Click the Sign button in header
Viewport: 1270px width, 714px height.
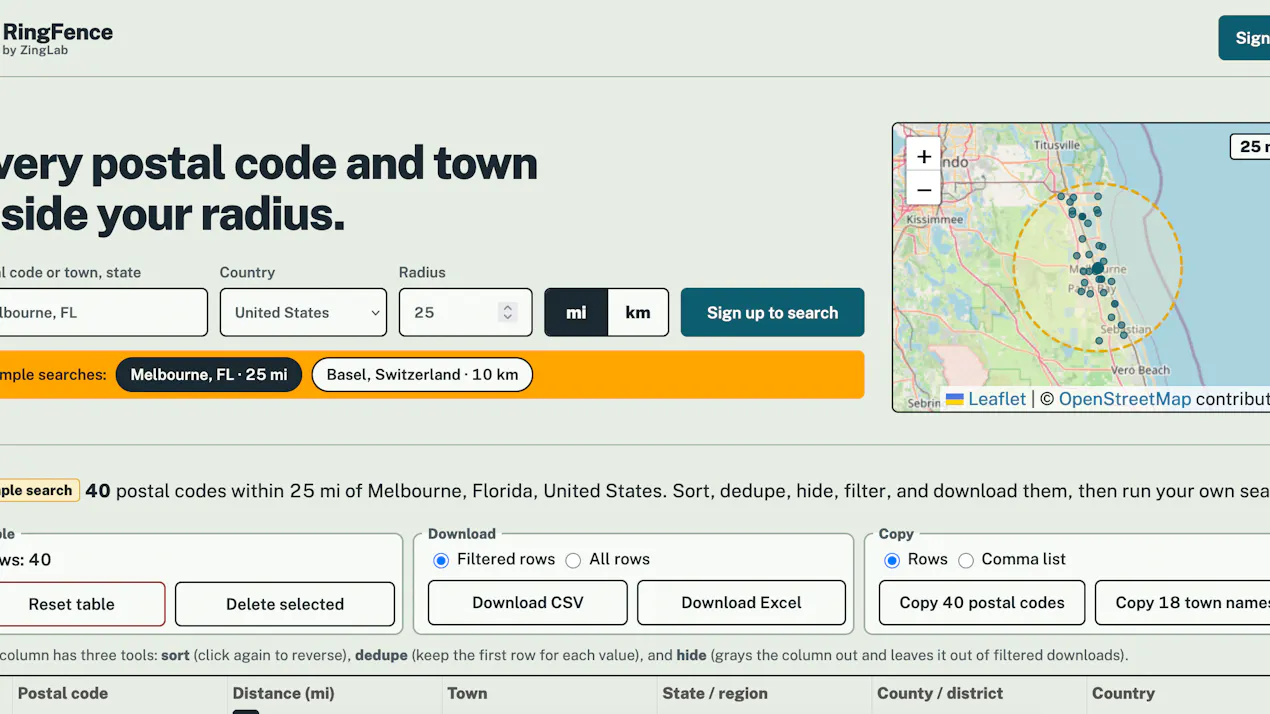[x=1245, y=38]
